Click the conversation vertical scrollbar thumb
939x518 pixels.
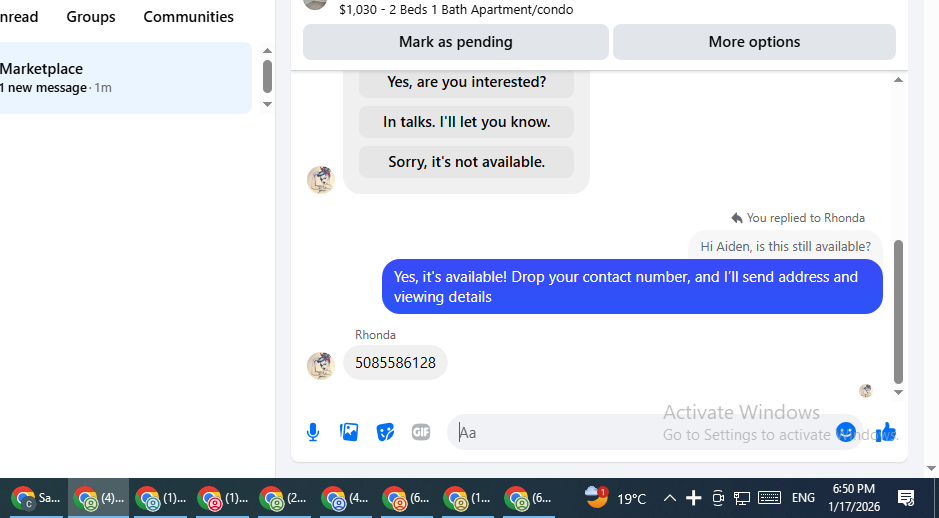pos(898,311)
